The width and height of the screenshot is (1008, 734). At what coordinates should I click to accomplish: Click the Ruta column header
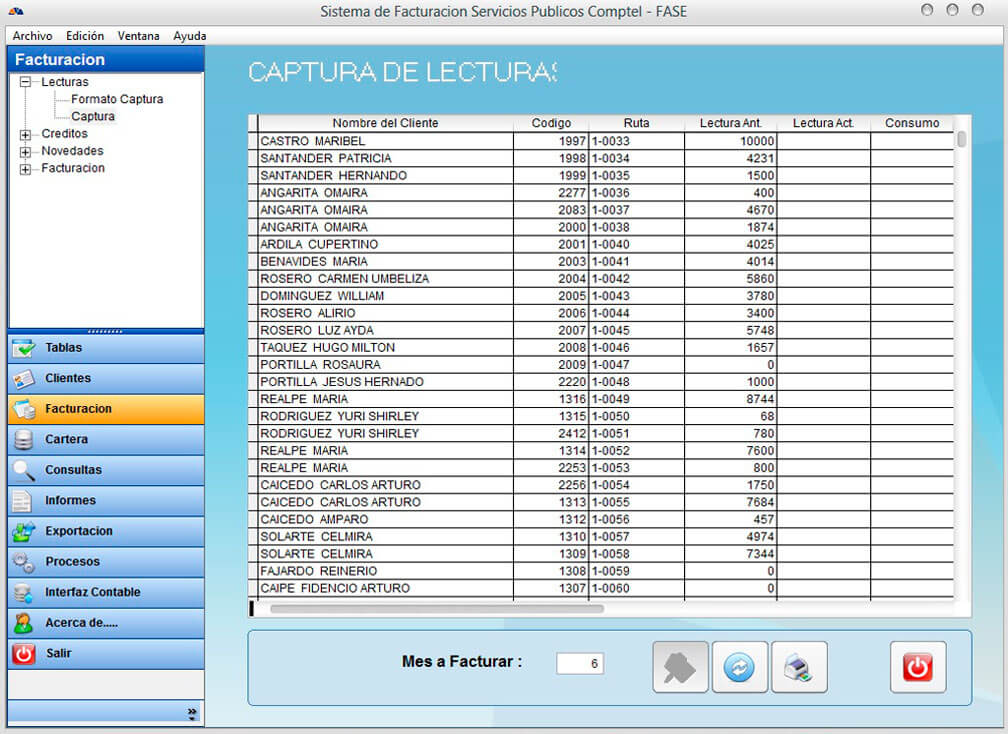click(636, 123)
